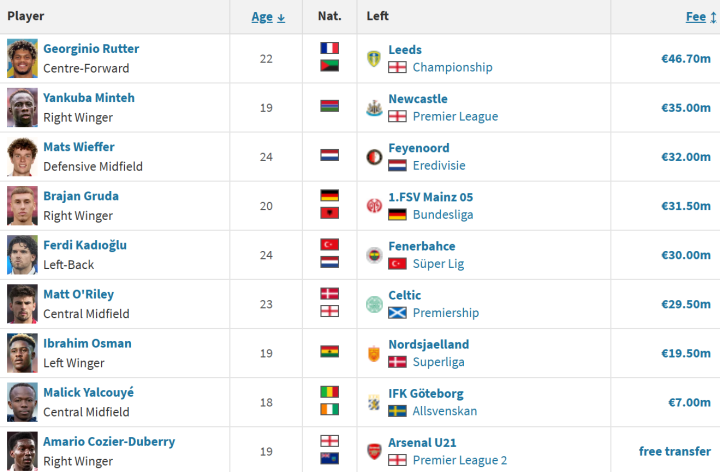Click the Leeds club crest icon
Screen dimensions: 720x472
(x=374, y=58)
